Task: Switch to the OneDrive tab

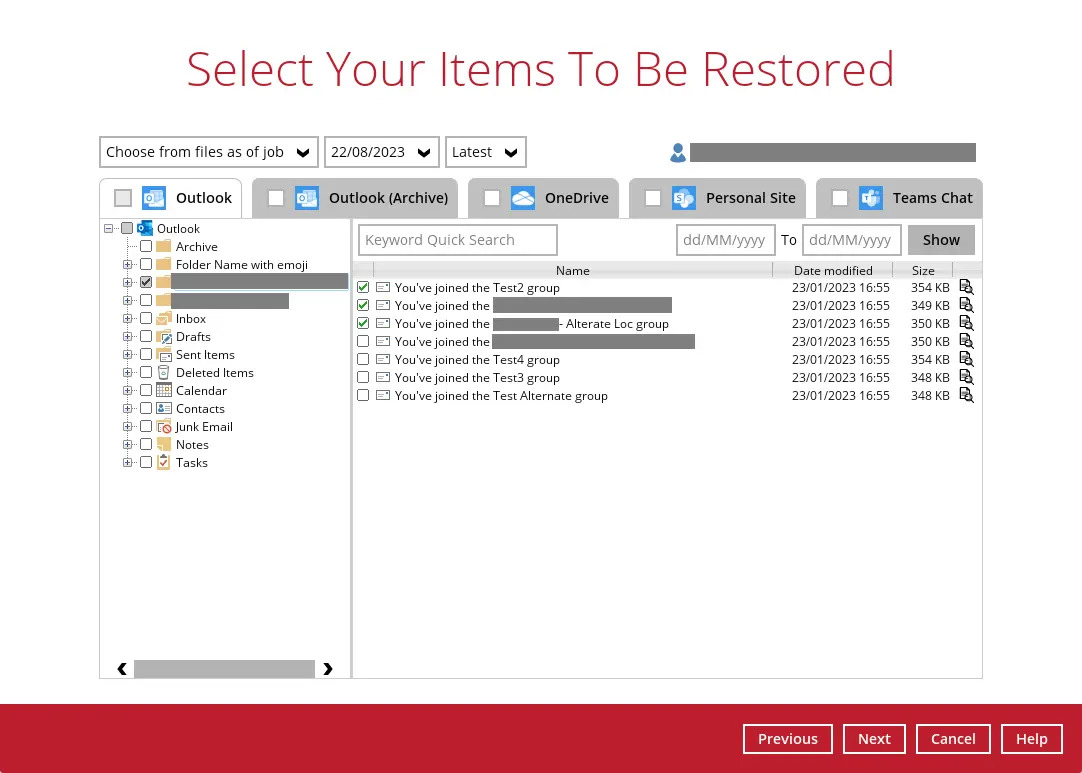Action: (x=544, y=198)
